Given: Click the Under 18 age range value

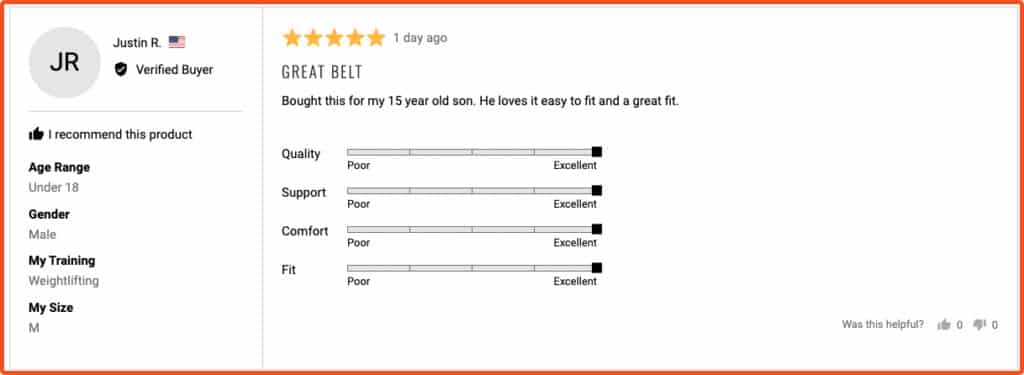Looking at the screenshot, I should coord(54,188).
